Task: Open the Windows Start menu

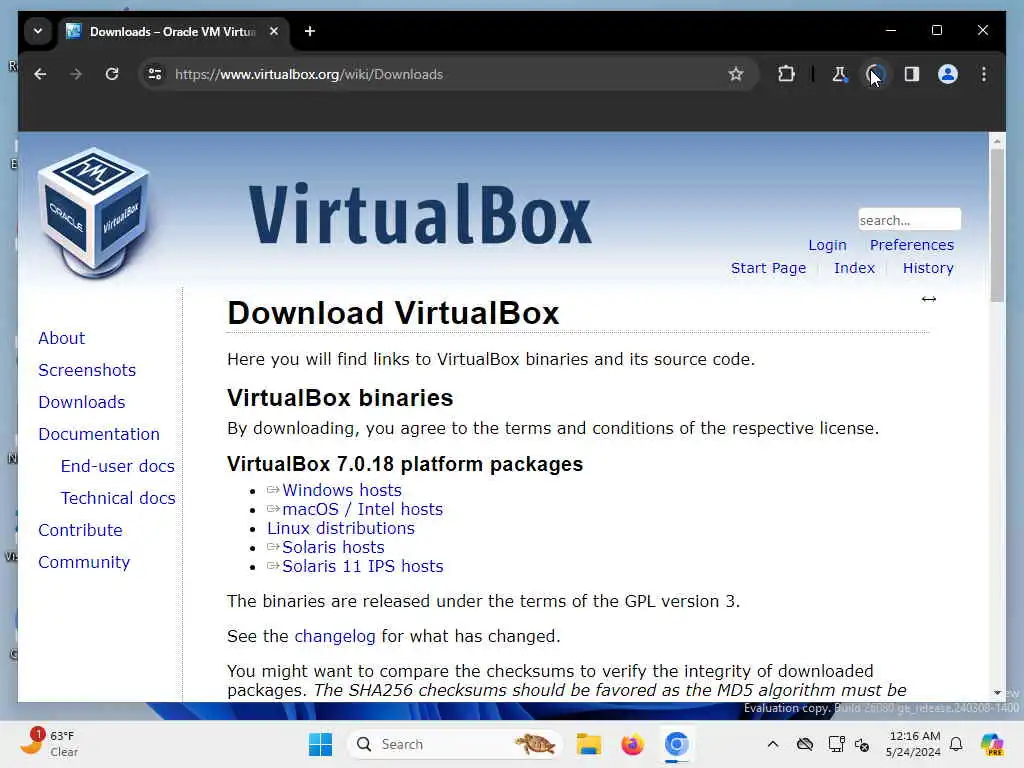Action: 320,744
